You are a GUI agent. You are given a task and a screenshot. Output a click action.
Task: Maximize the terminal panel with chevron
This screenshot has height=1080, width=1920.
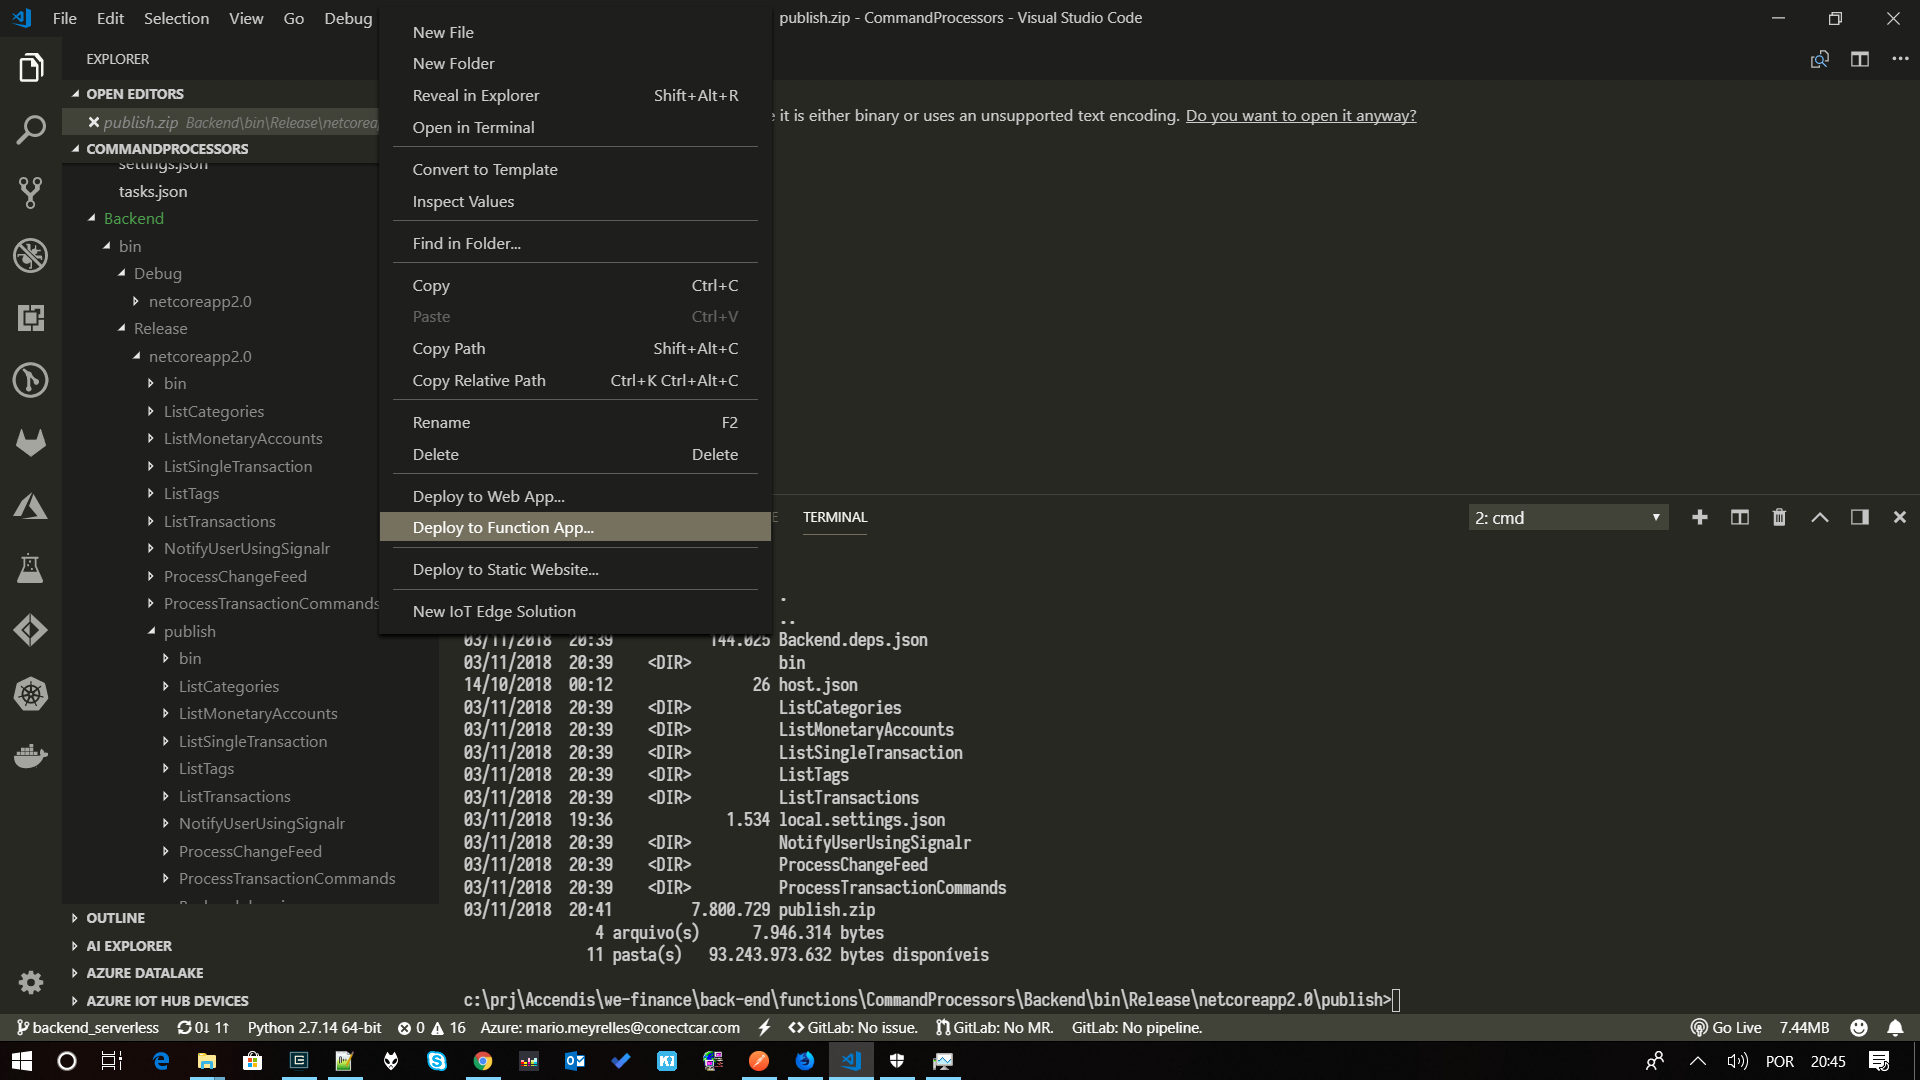point(1820,517)
